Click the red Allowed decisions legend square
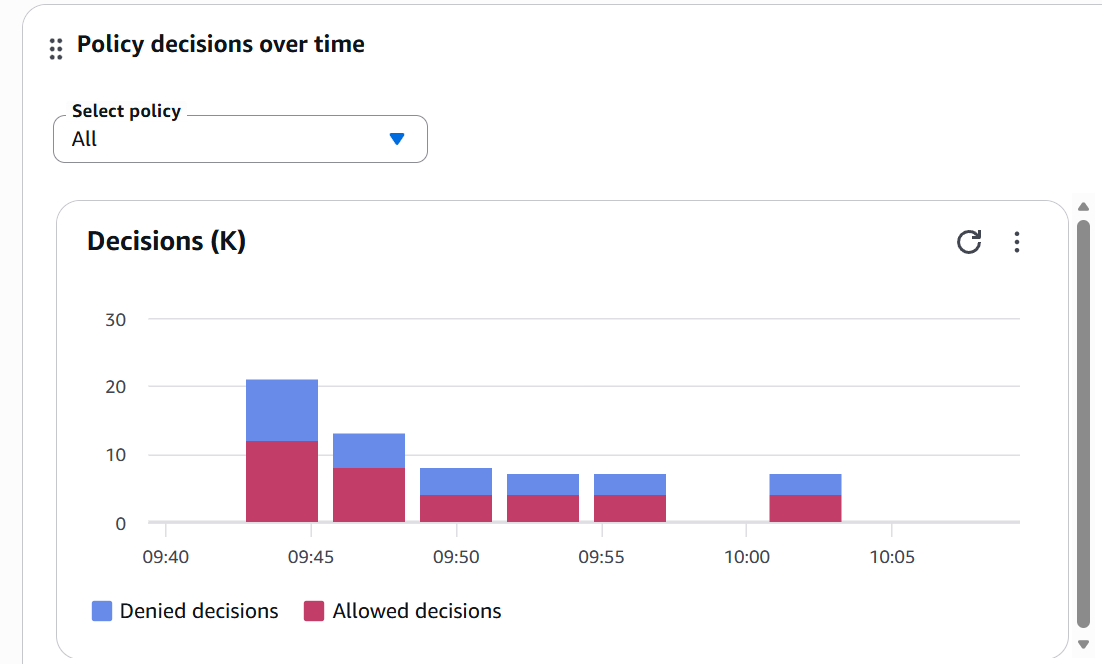The height and width of the screenshot is (664, 1102). pyautogui.click(x=314, y=610)
